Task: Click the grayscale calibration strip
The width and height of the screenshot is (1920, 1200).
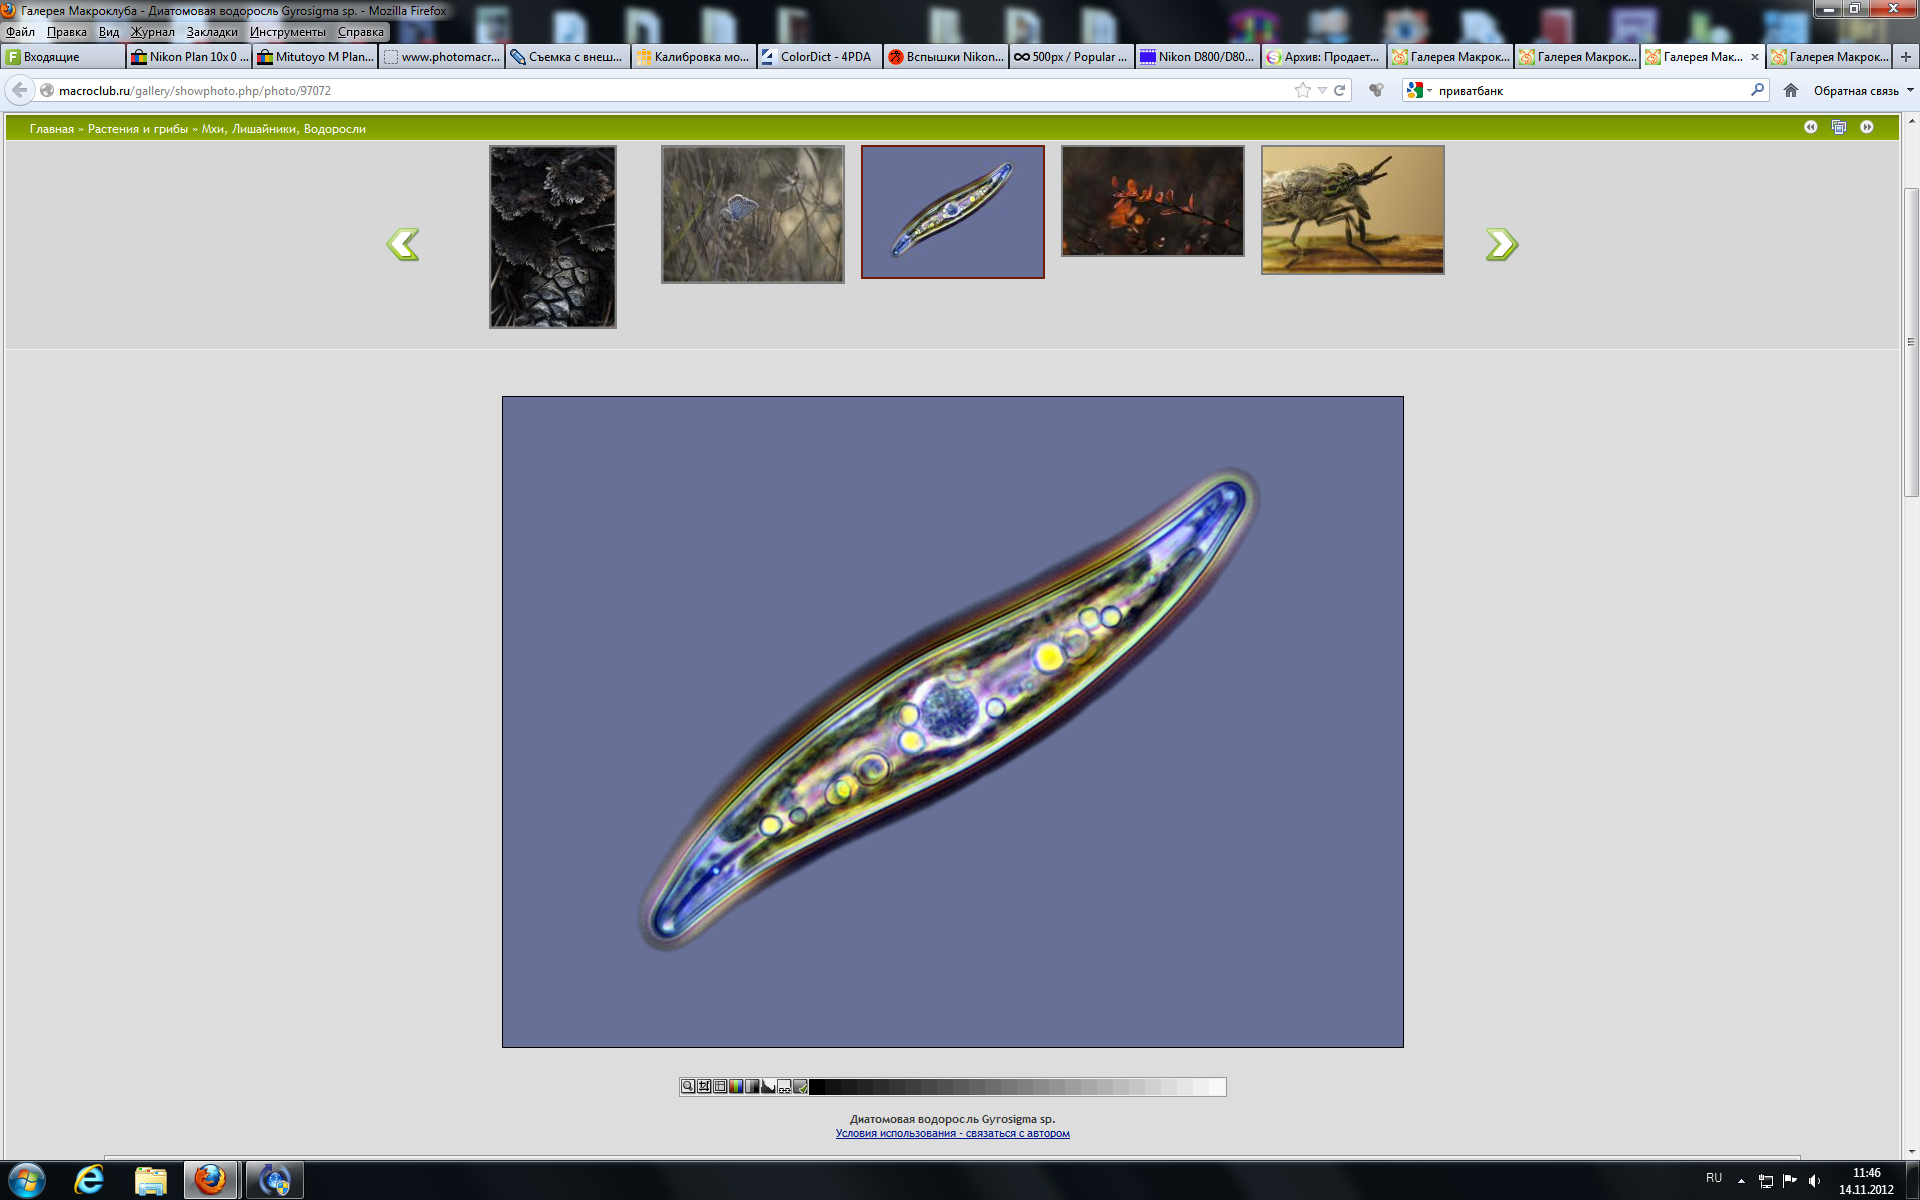Action: pyautogui.click(x=1017, y=1087)
